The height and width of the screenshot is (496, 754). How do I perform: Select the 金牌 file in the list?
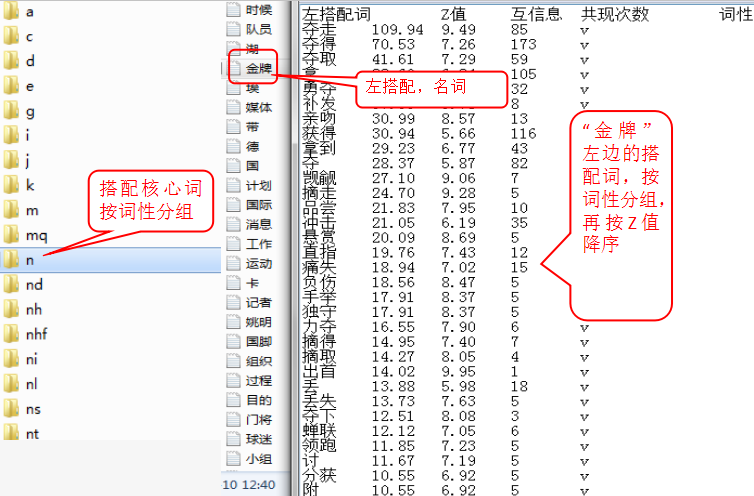click(252, 68)
